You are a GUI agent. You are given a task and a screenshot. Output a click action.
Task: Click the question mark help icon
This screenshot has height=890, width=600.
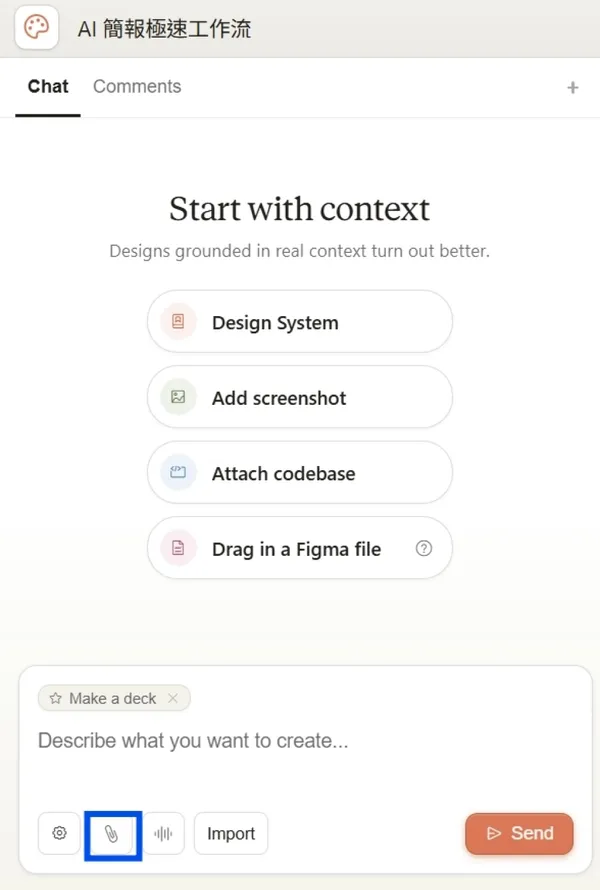click(424, 548)
